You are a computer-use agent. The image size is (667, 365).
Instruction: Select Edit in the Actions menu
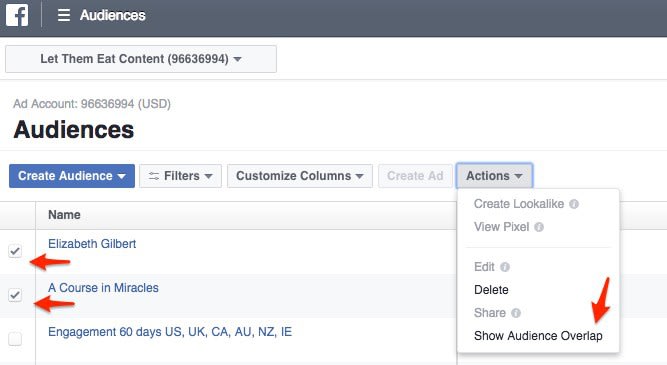[484, 267]
